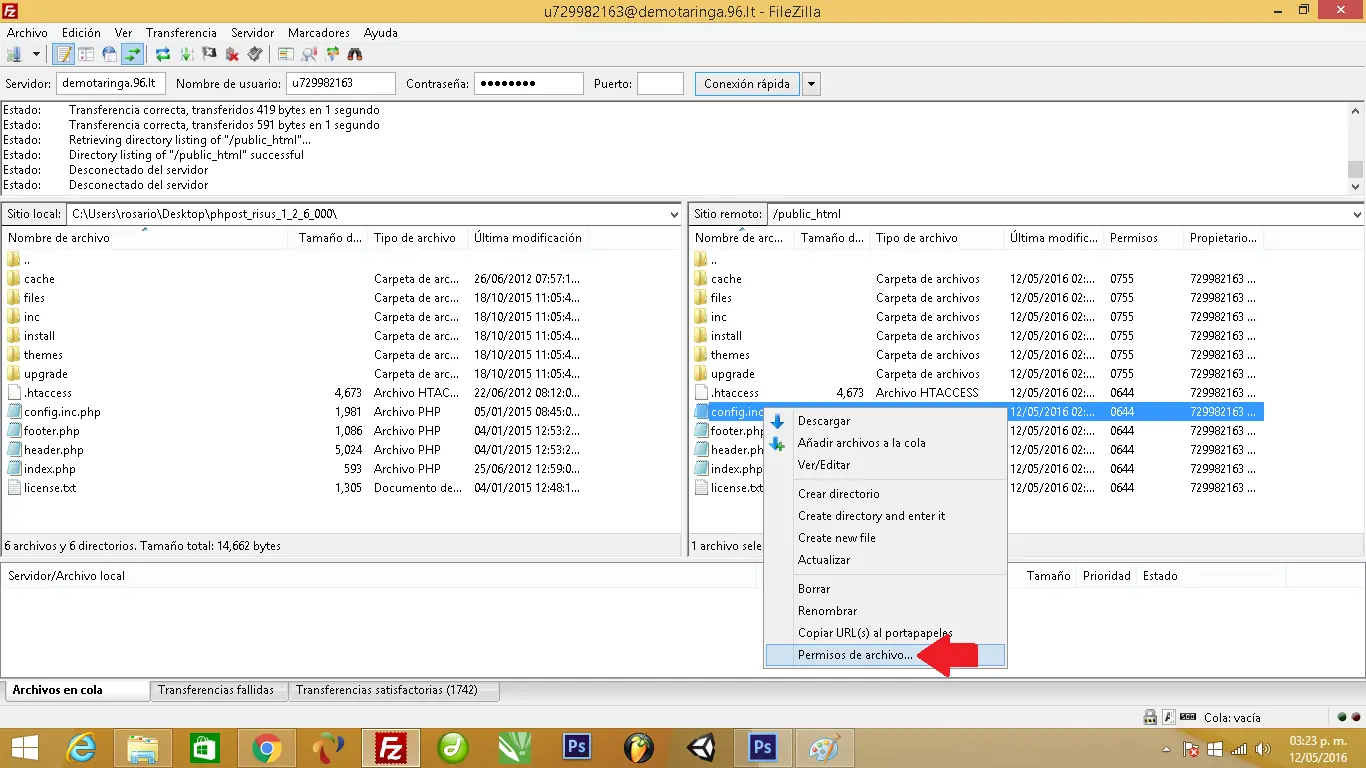Click the Puerto input field
1366x768 pixels.
[x=660, y=84]
